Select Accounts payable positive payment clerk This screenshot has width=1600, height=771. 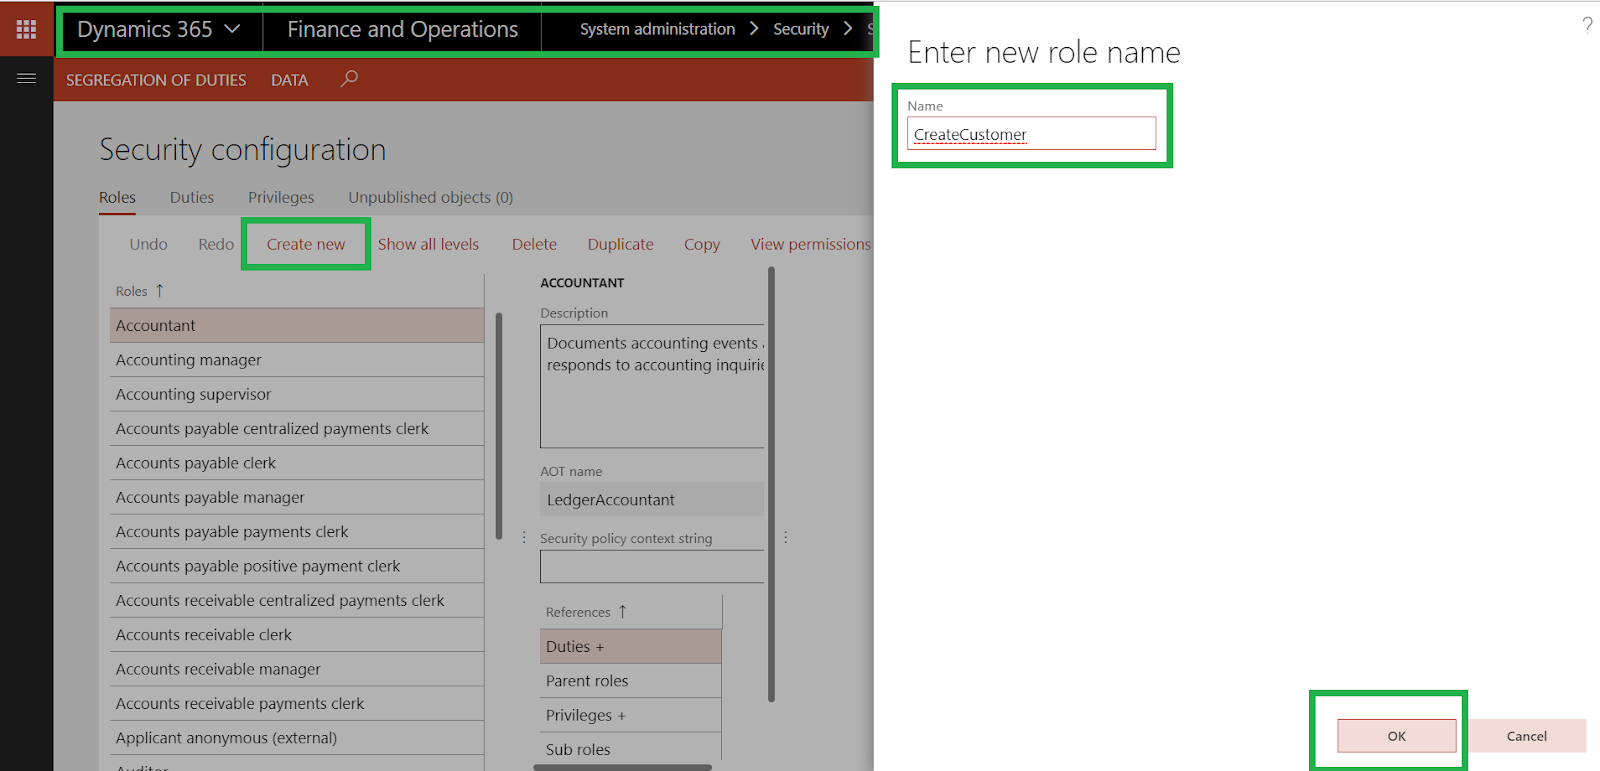click(297, 566)
